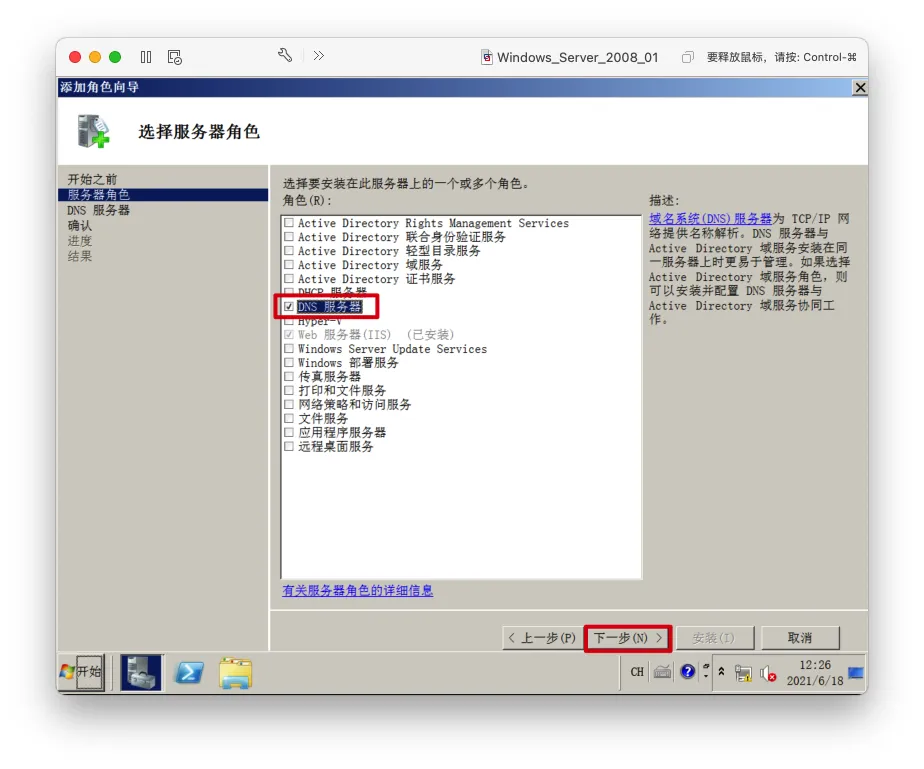This screenshot has height=769, width=924.
Task: Check Active Directory 轻型目录服务 role
Action: (x=289, y=250)
